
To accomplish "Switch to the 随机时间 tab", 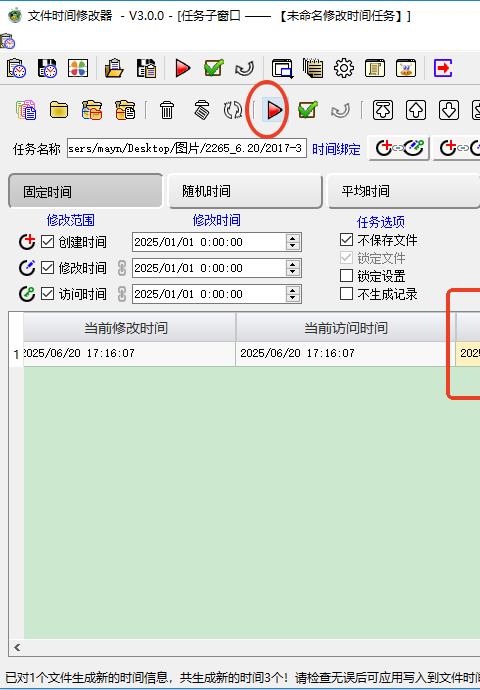I will tap(245, 191).
